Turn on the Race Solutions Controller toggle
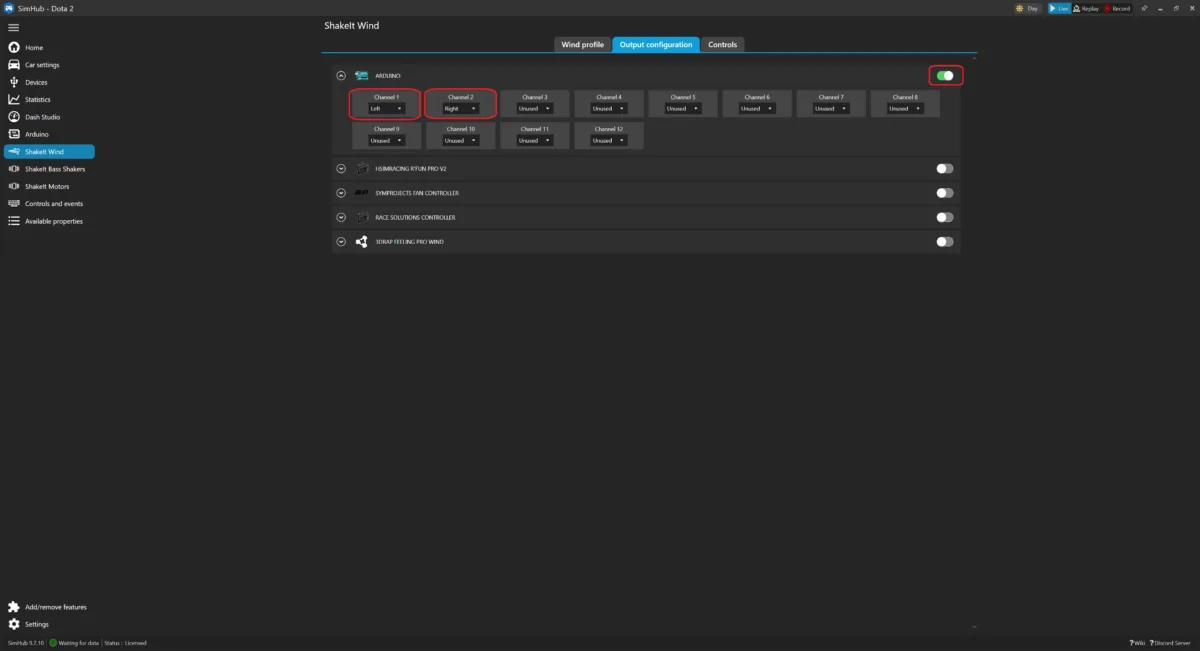Image resolution: width=1200 pixels, height=651 pixels. (945, 217)
